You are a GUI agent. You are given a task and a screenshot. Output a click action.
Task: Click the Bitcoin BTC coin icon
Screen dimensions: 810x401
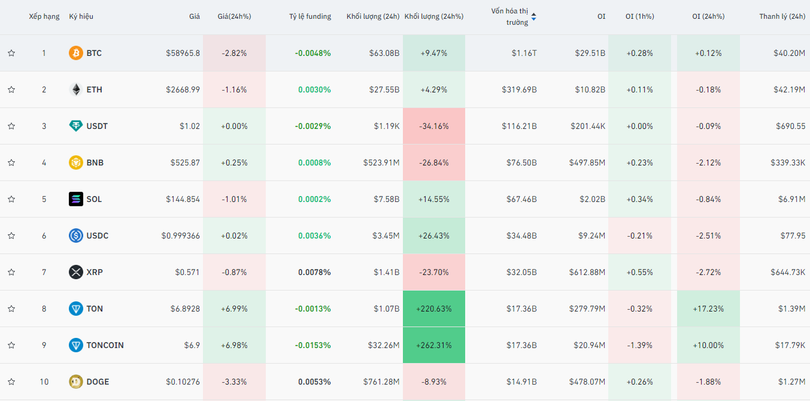tap(76, 53)
